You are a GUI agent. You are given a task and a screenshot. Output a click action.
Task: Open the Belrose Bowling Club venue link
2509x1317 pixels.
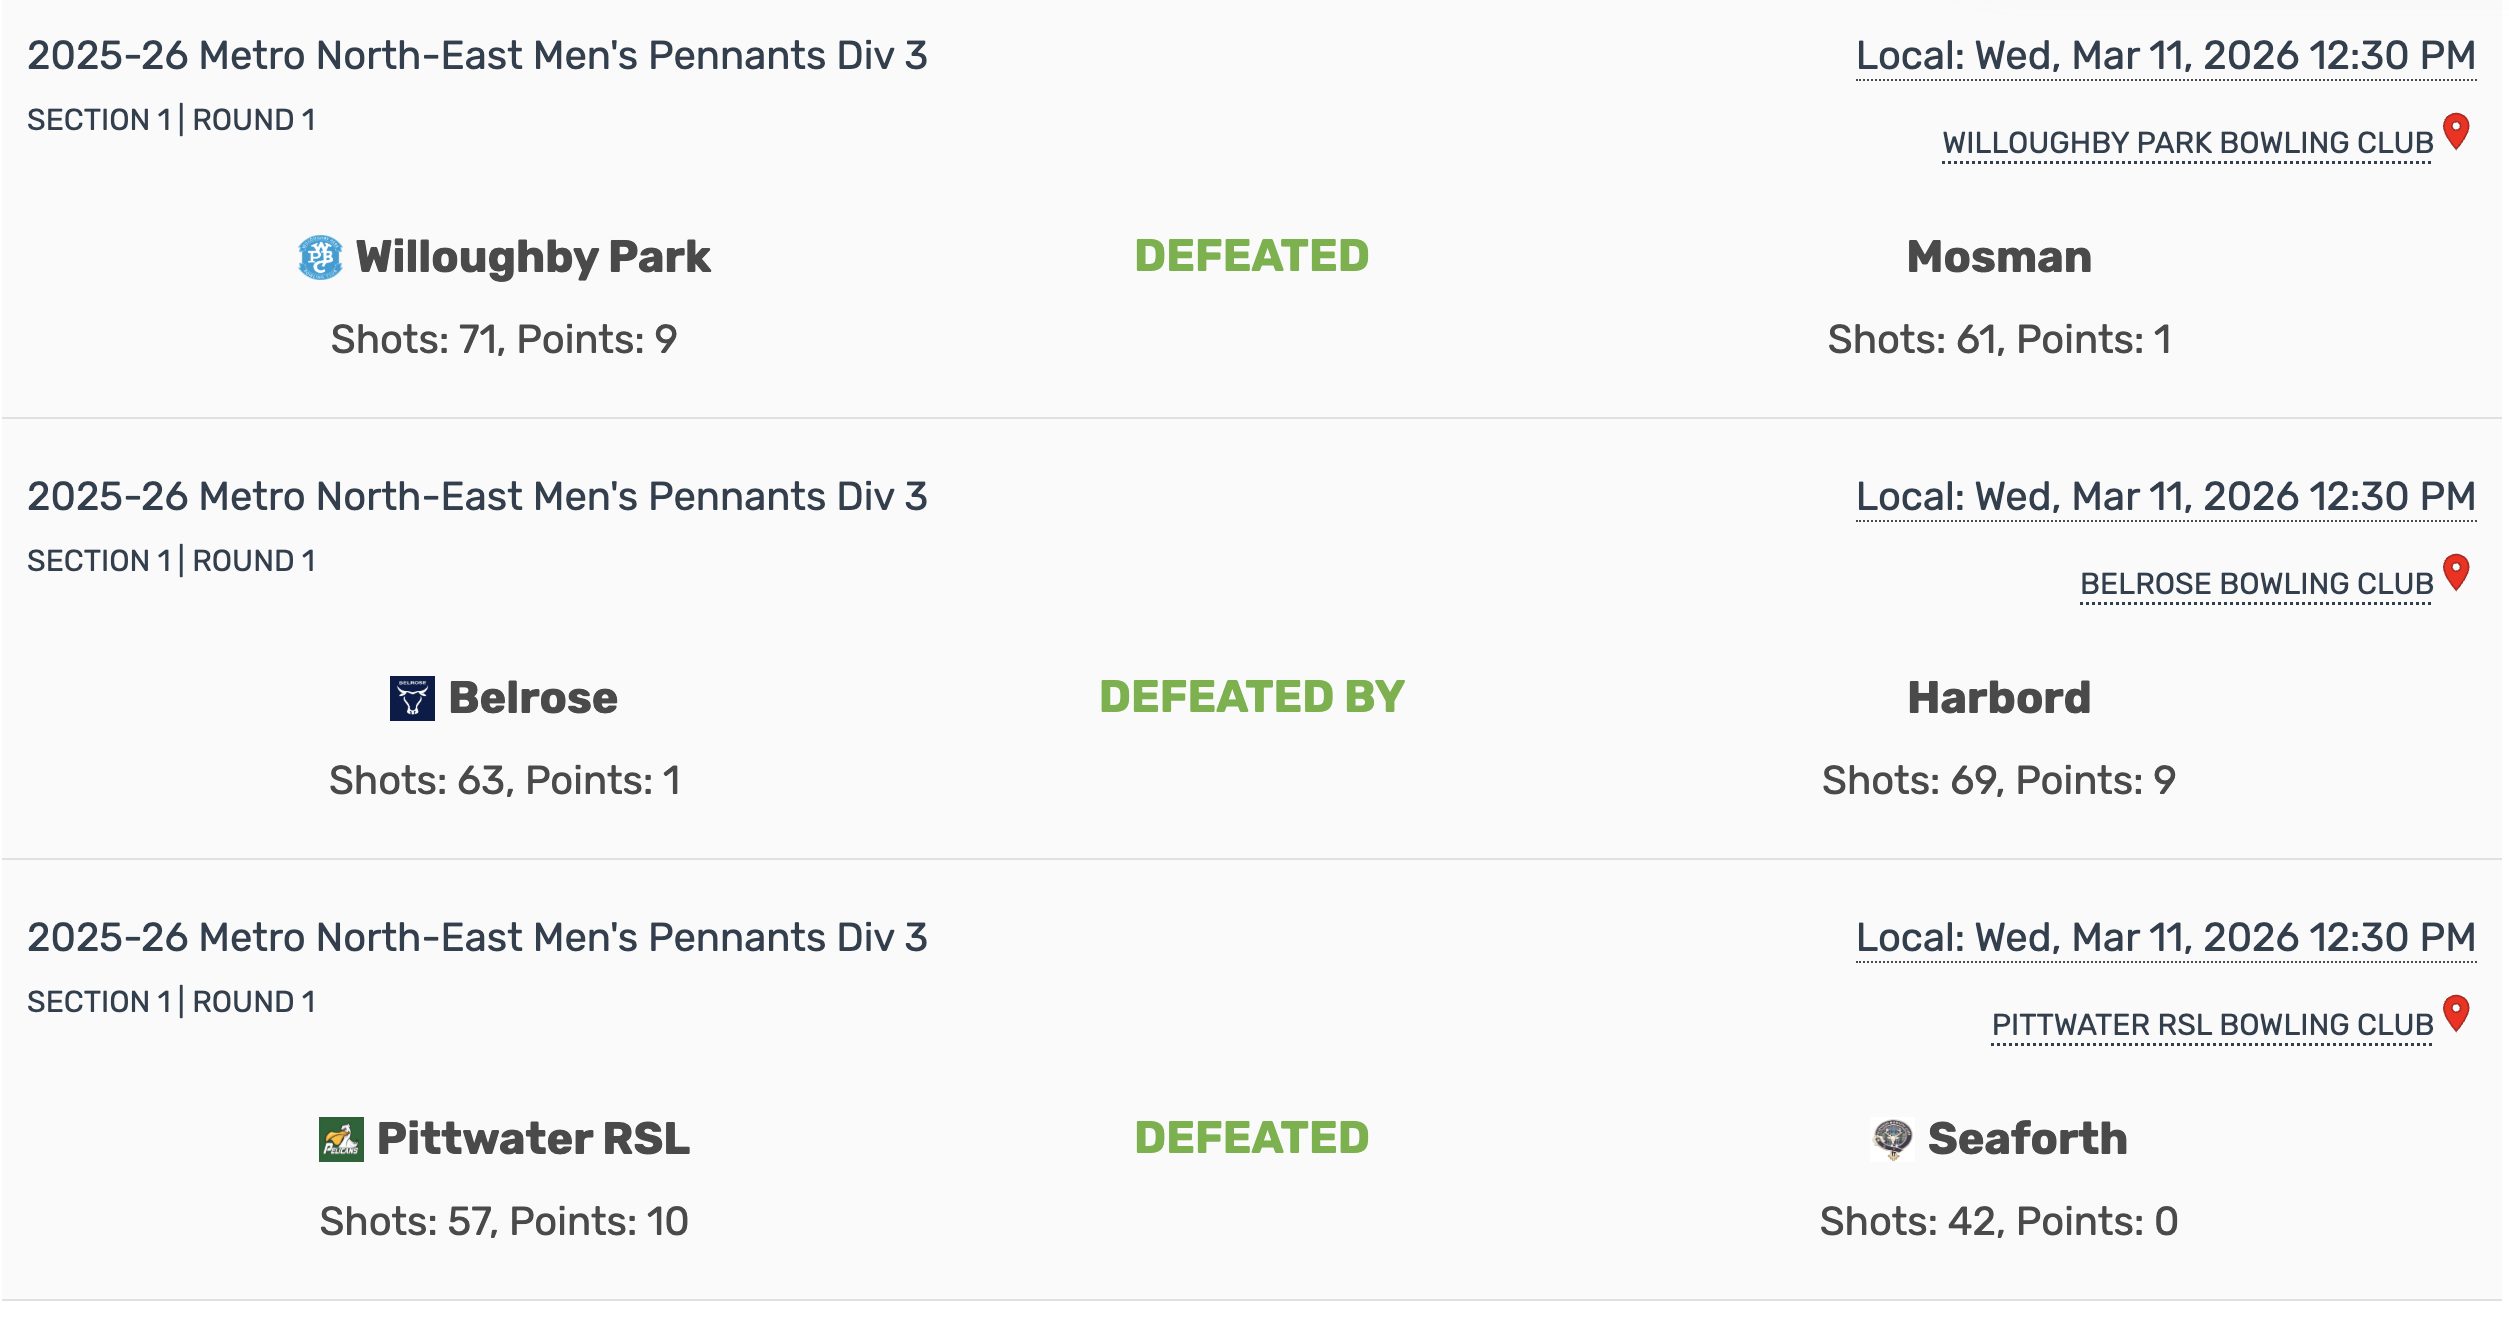2256,585
